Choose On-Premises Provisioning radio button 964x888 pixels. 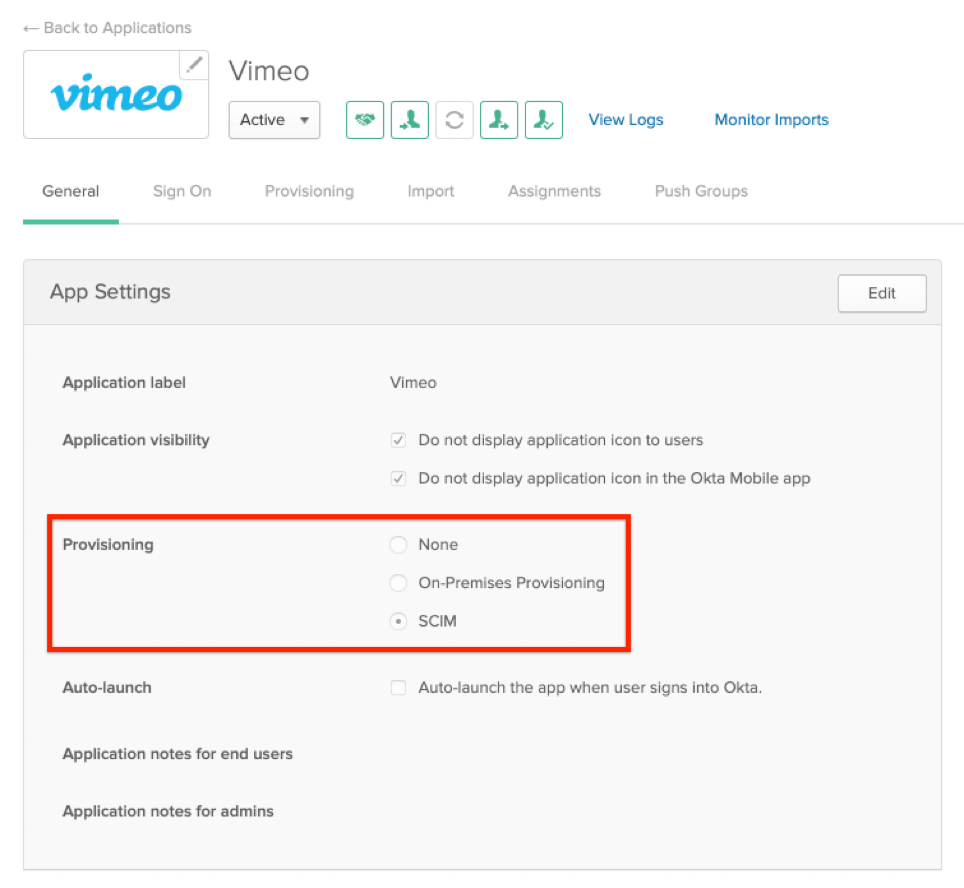399,583
